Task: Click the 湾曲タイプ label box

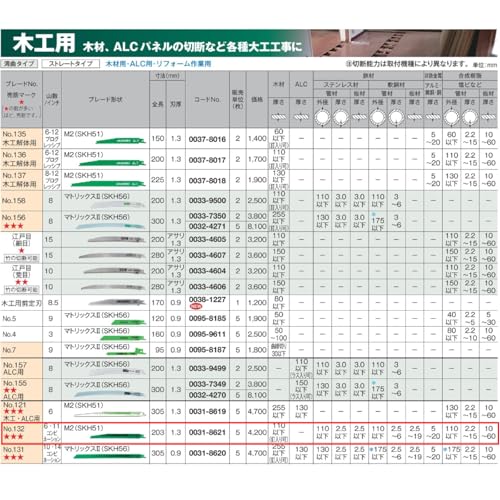Action: pos(19,63)
